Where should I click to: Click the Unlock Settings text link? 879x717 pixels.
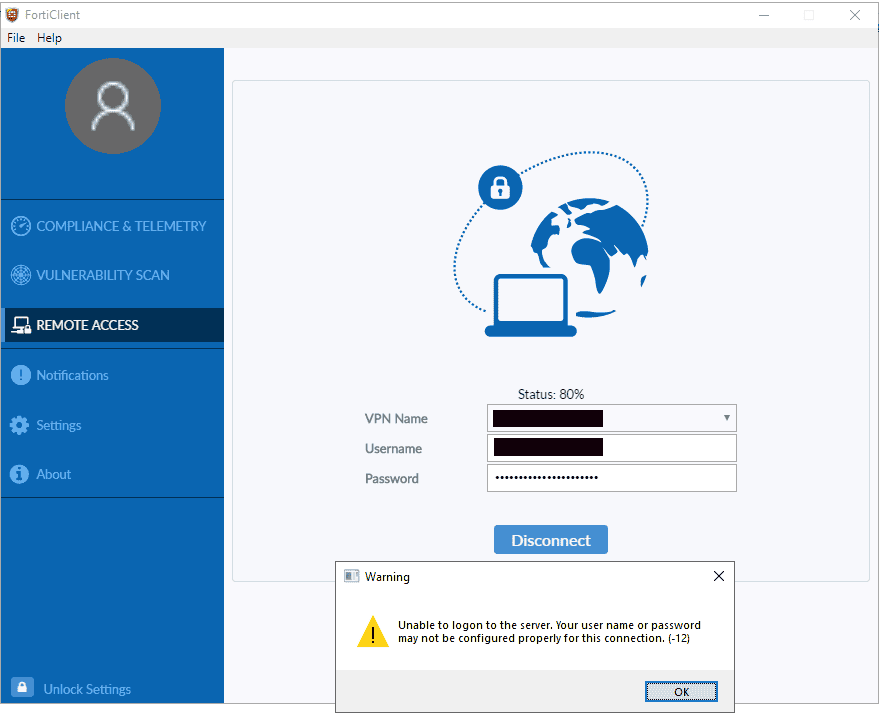pyautogui.click(x=87, y=689)
